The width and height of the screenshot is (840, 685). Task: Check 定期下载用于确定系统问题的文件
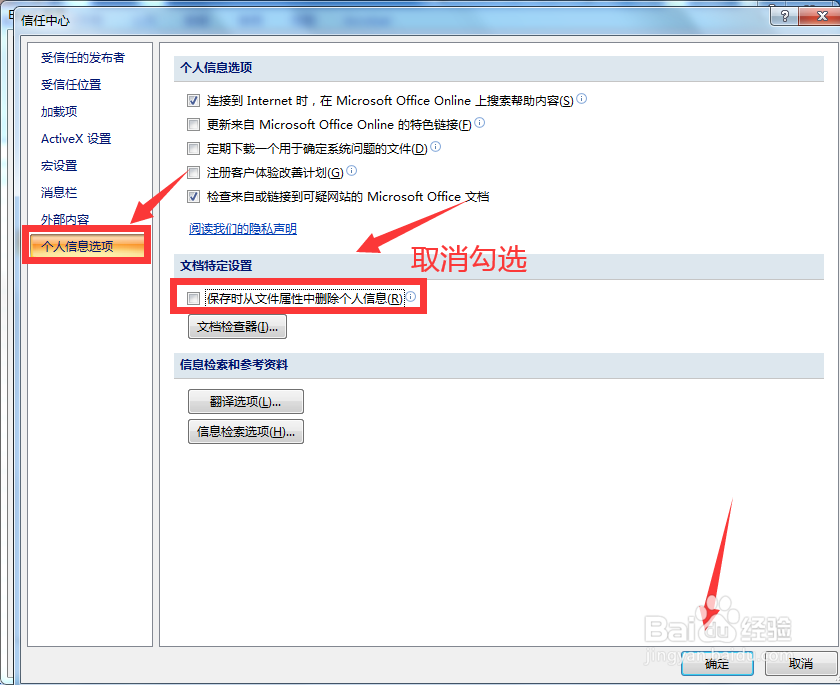click(193, 148)
